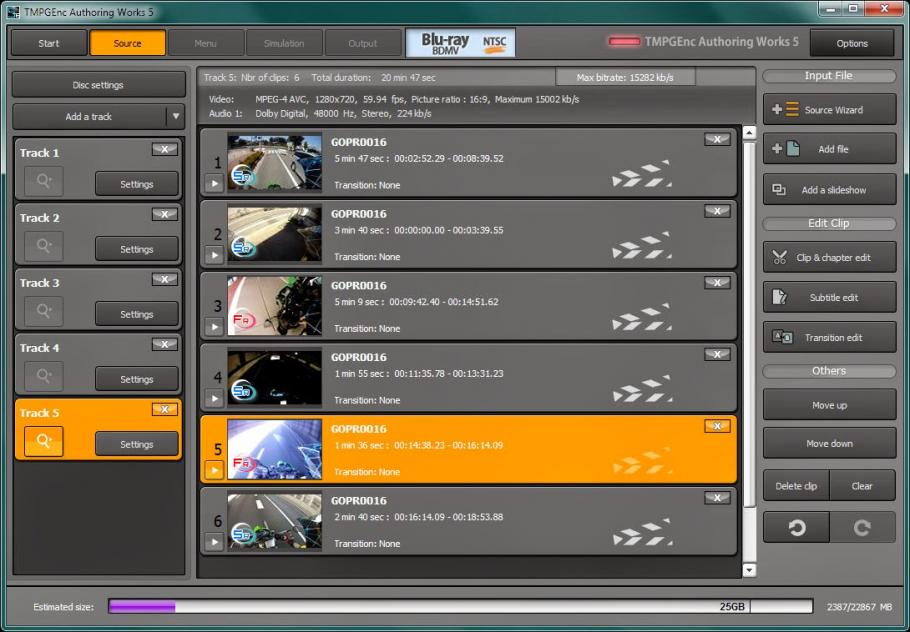Click the transition icon on clip 1

pos(641,175)
